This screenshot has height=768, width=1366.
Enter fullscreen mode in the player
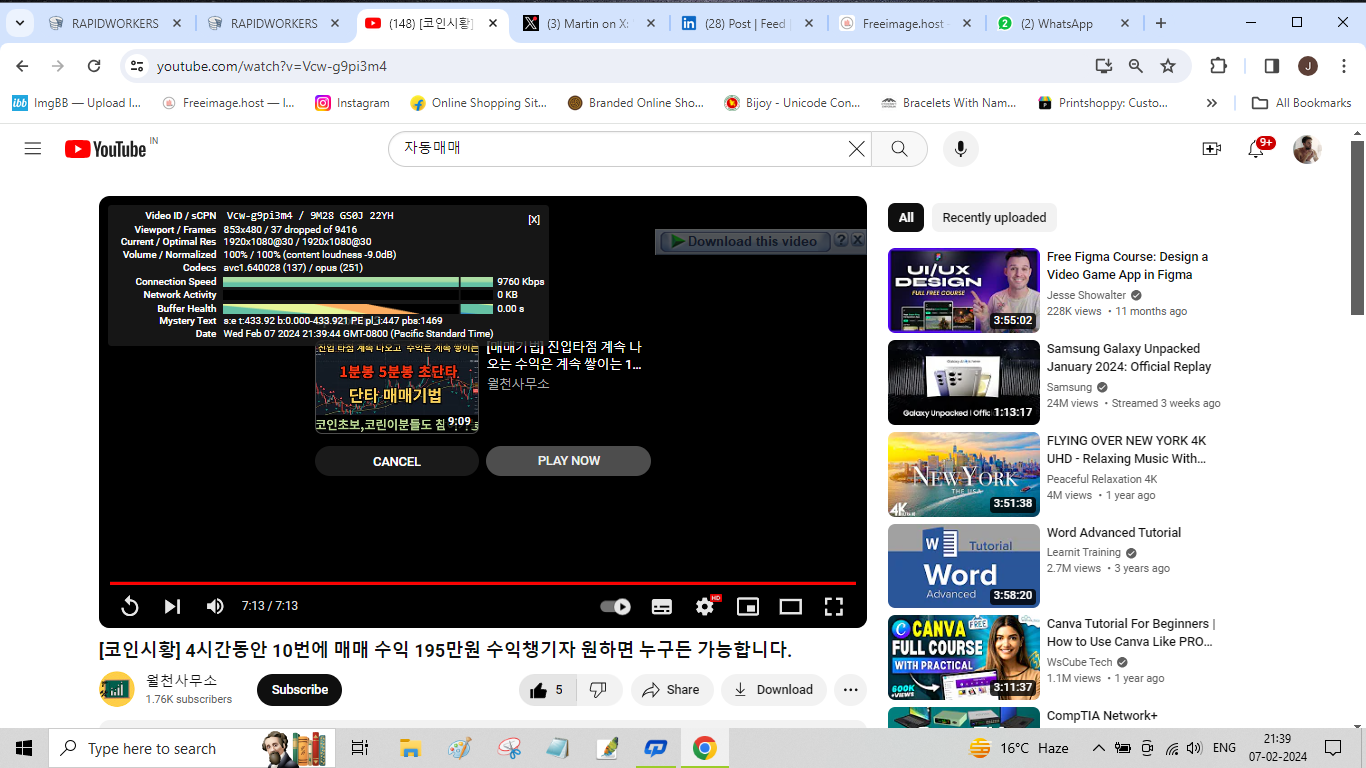834,606
